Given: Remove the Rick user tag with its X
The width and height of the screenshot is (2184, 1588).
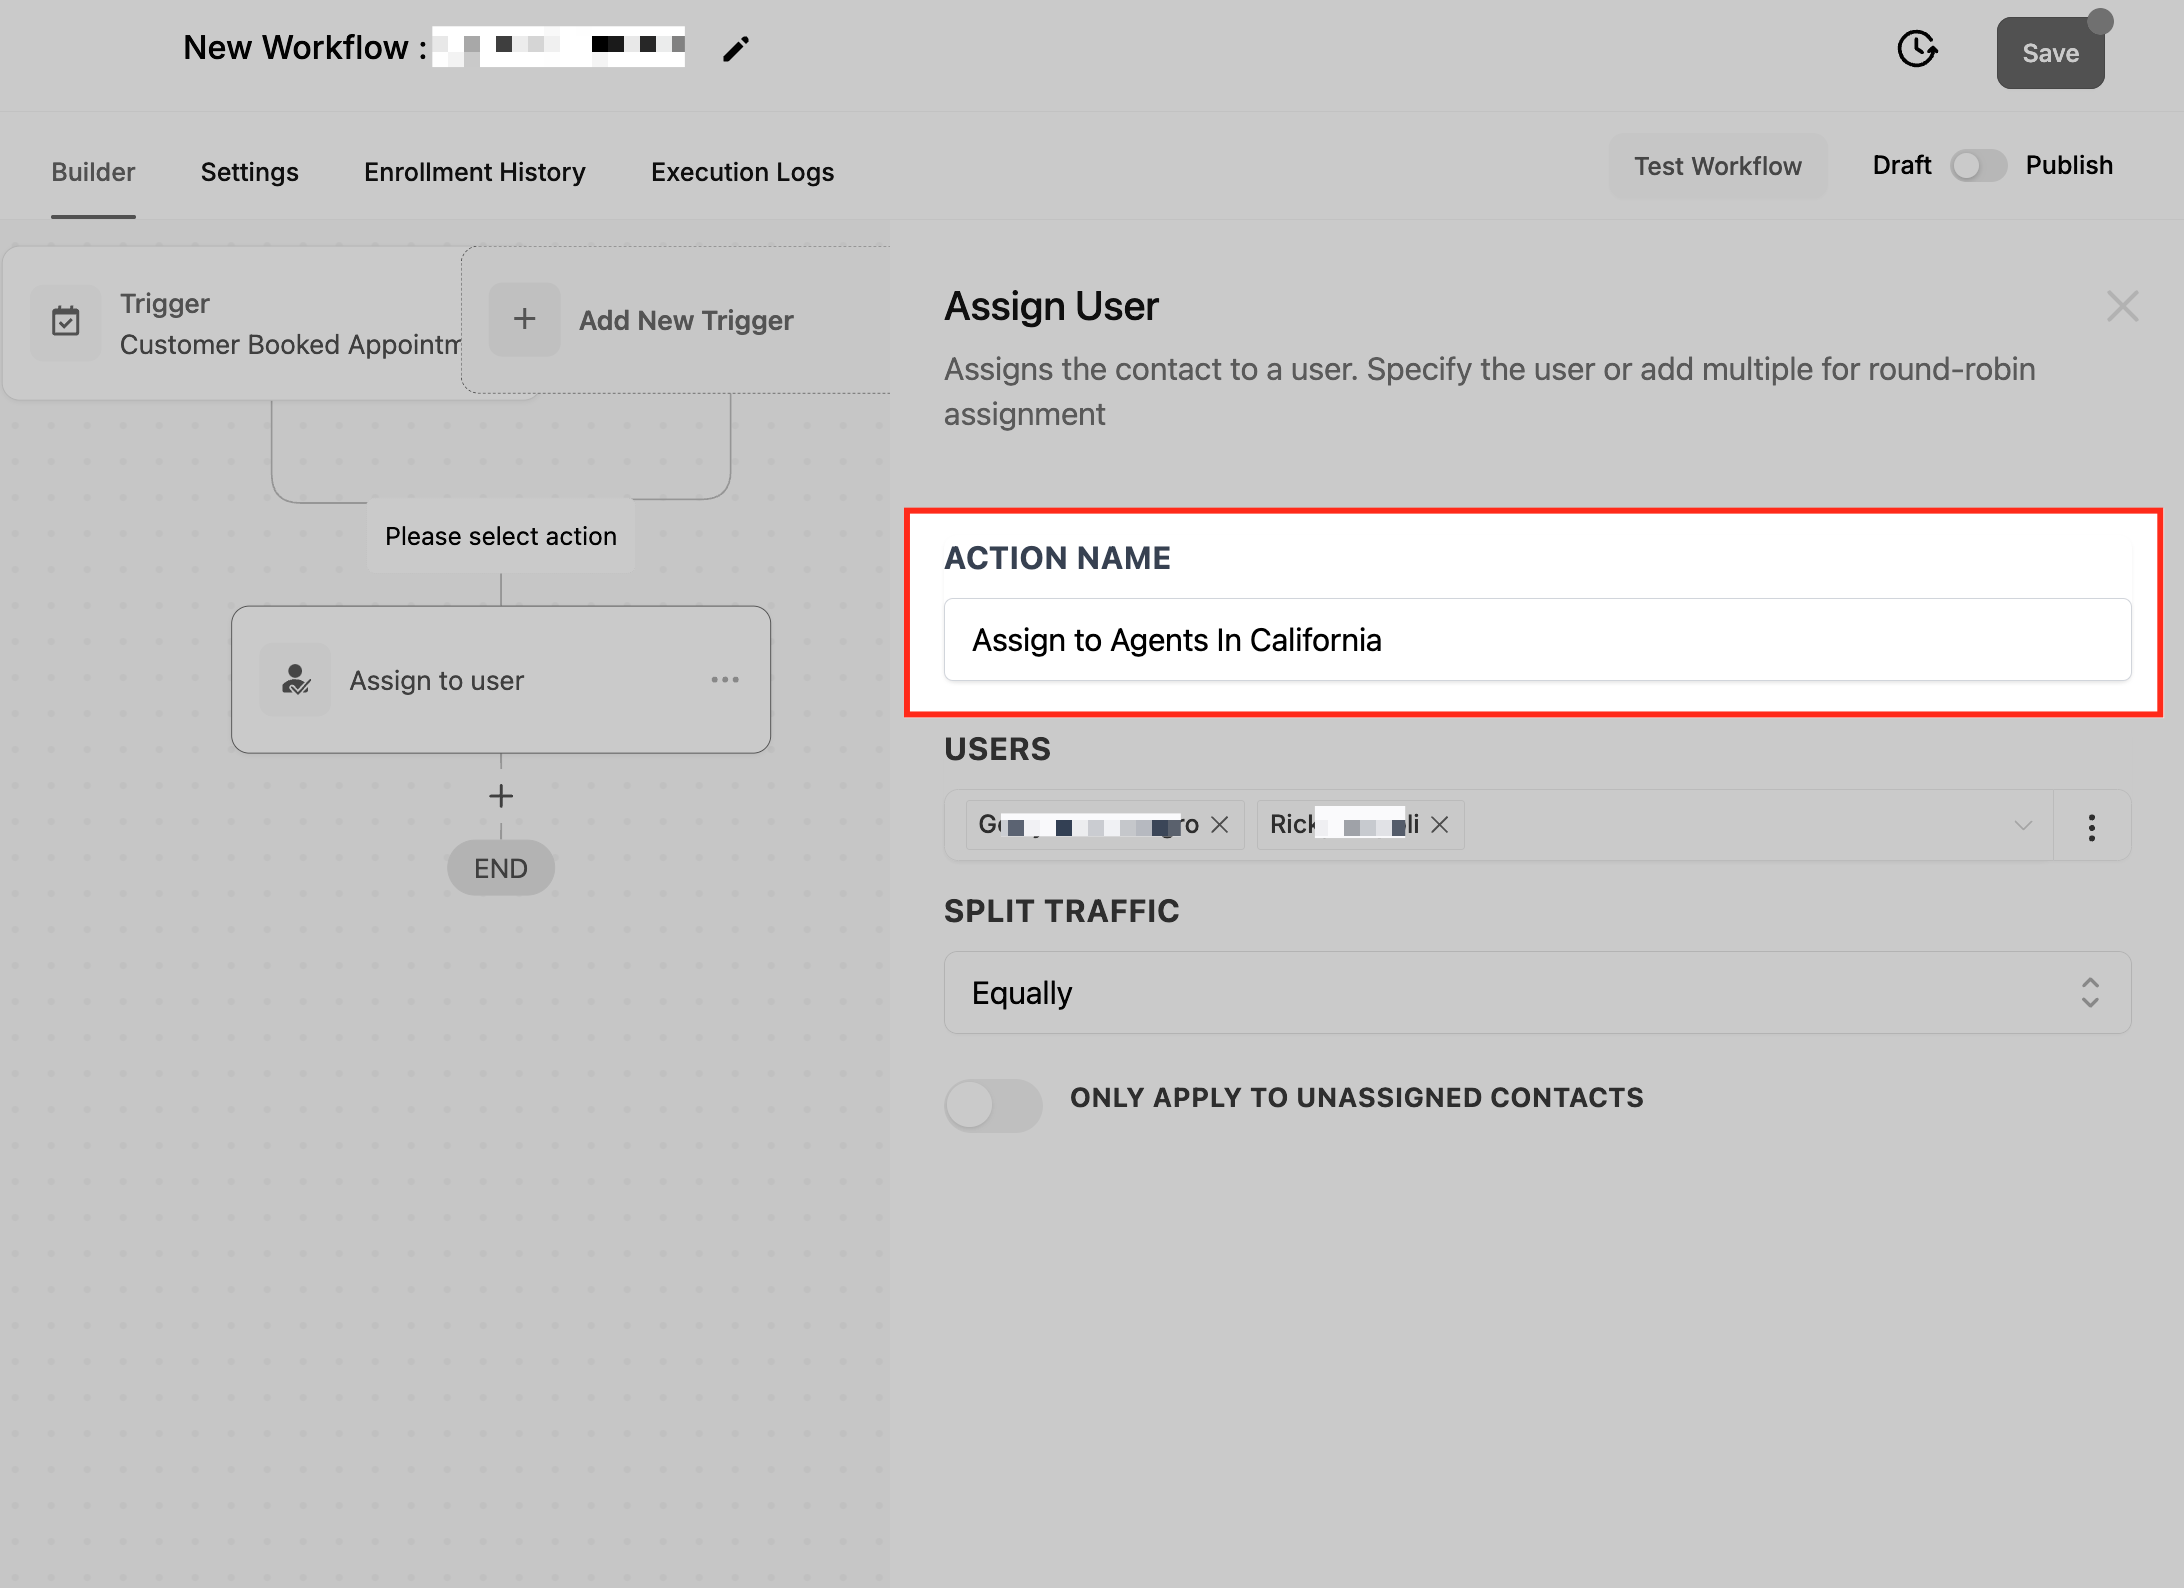Looking at the screenshot, I should (1440, 825).
